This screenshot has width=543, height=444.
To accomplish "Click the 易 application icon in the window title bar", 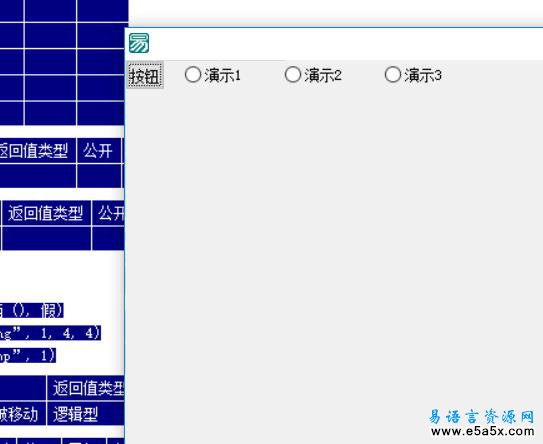I will [139, 43].
